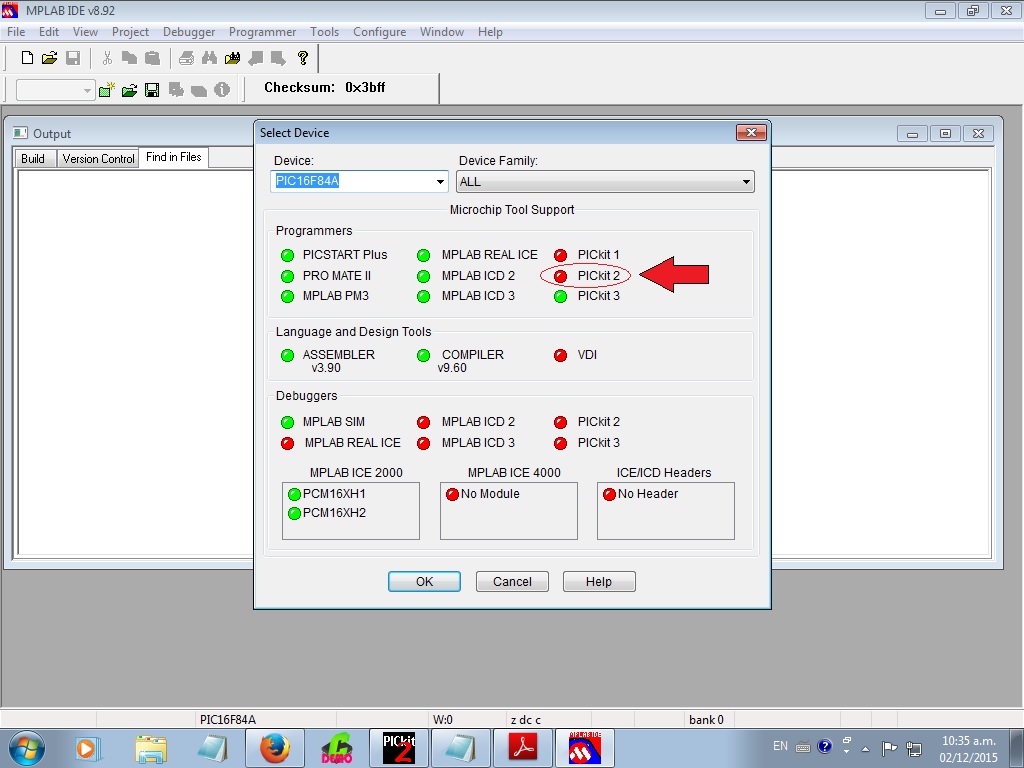
Task: Click the EN language indicator
Action: [780, 746]
